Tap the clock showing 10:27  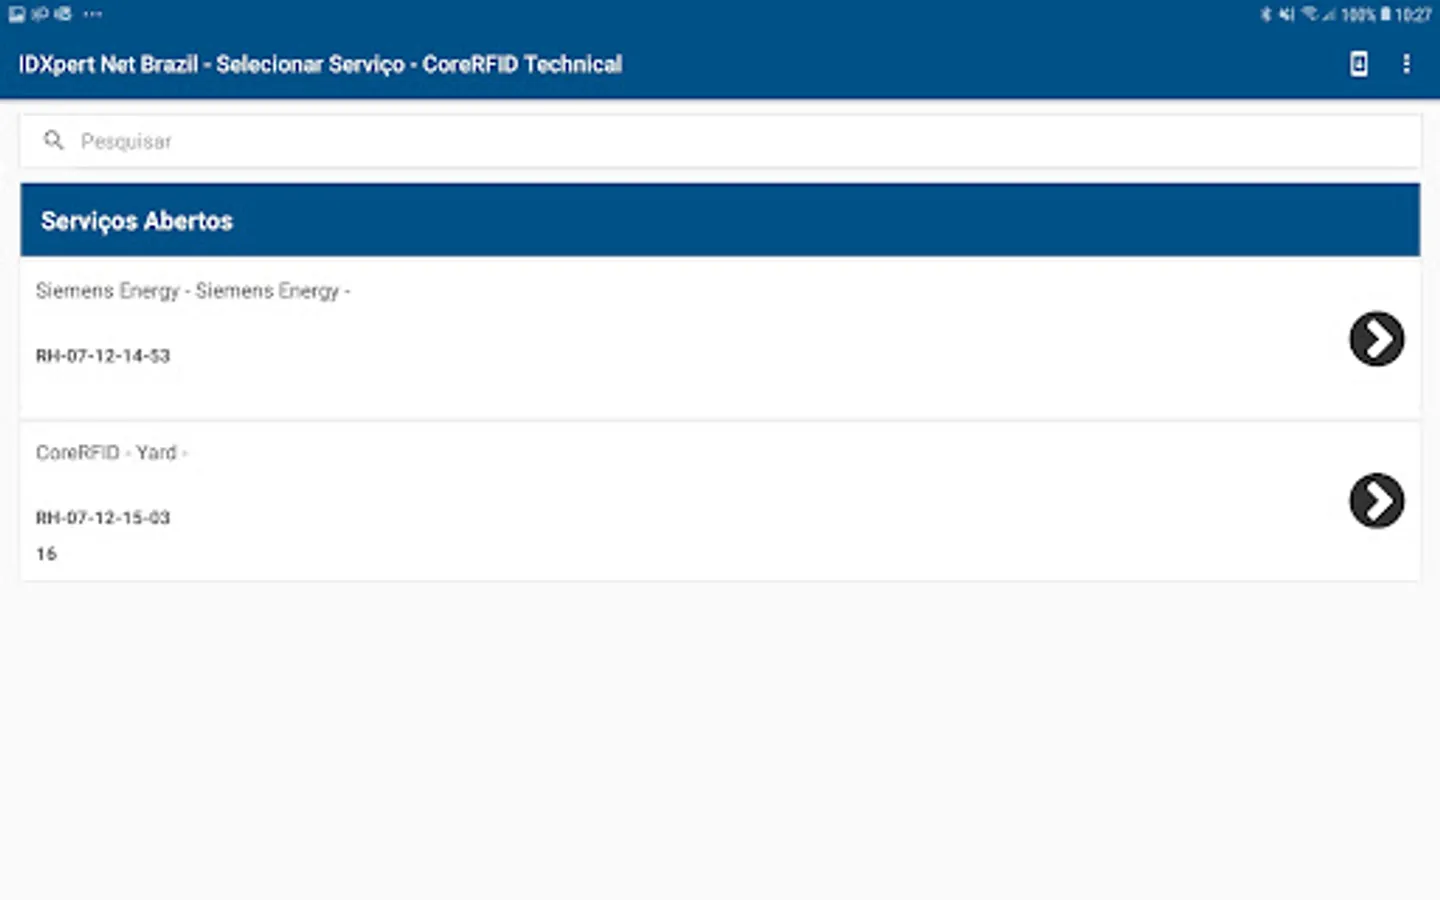[1413, 15]
